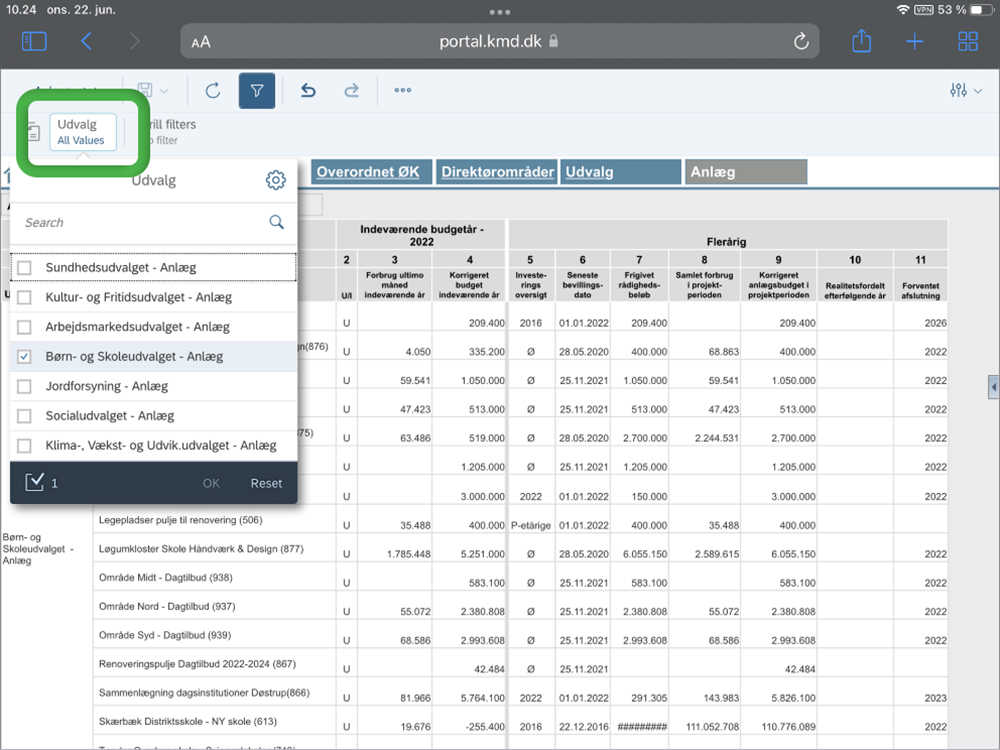Tap the Safari share icon
Image resolution: width=1000 pixels, height=750 pixels.
862,41
